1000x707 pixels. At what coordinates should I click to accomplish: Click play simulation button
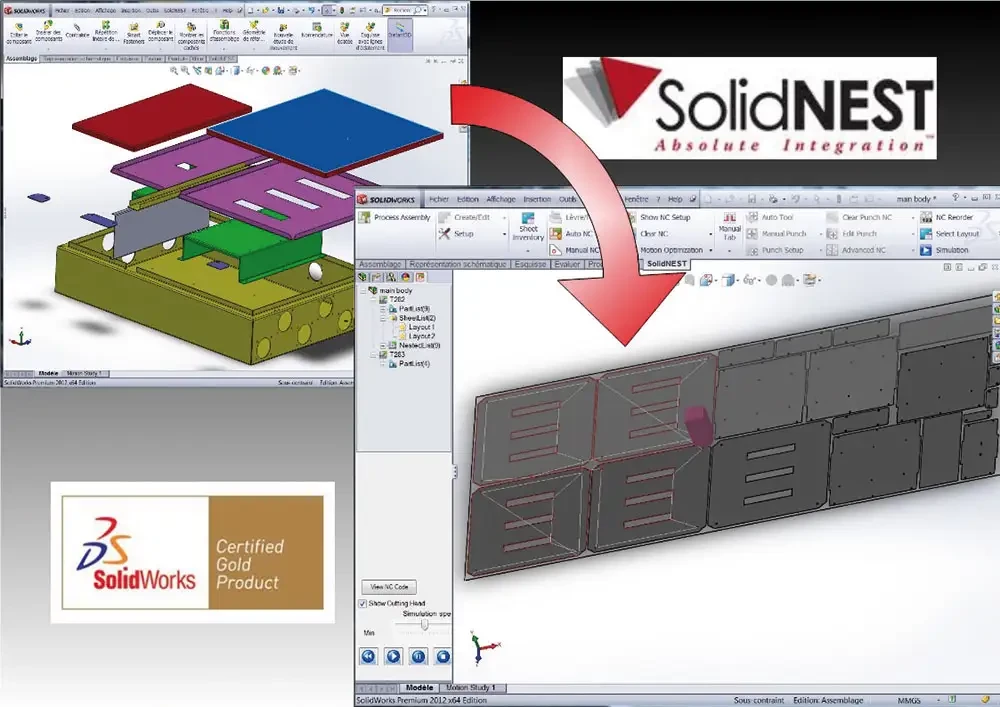[393, 656]
